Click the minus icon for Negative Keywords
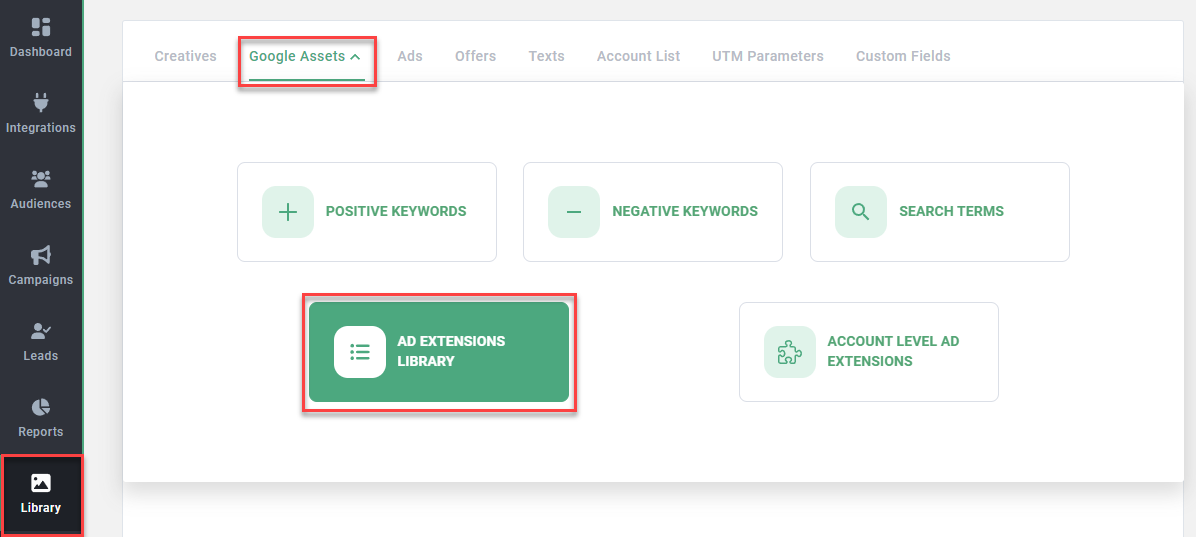Screen dimensions: 1196x537 [574, 212]
